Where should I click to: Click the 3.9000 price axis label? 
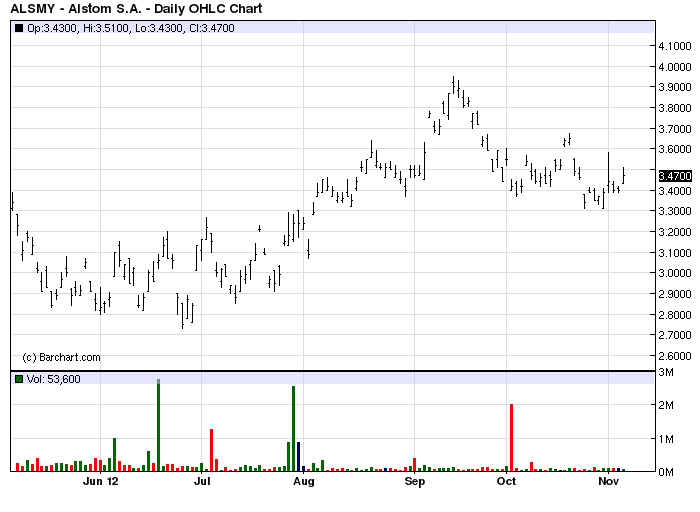pyautogui.click(x=675, y=87)
